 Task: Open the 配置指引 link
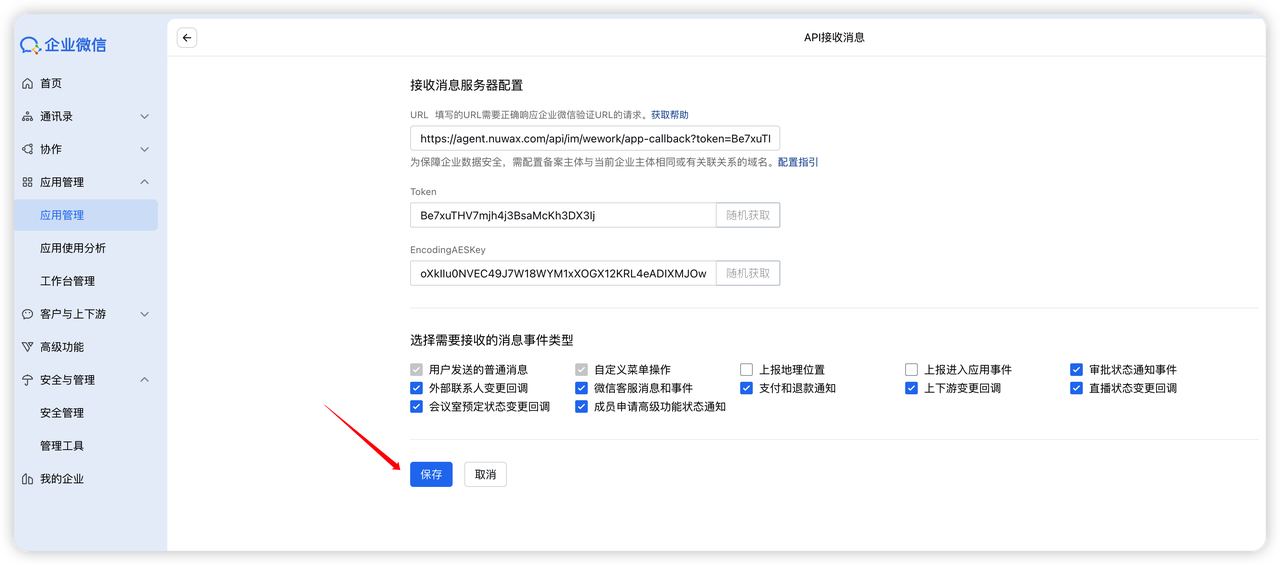click(798, 162)
